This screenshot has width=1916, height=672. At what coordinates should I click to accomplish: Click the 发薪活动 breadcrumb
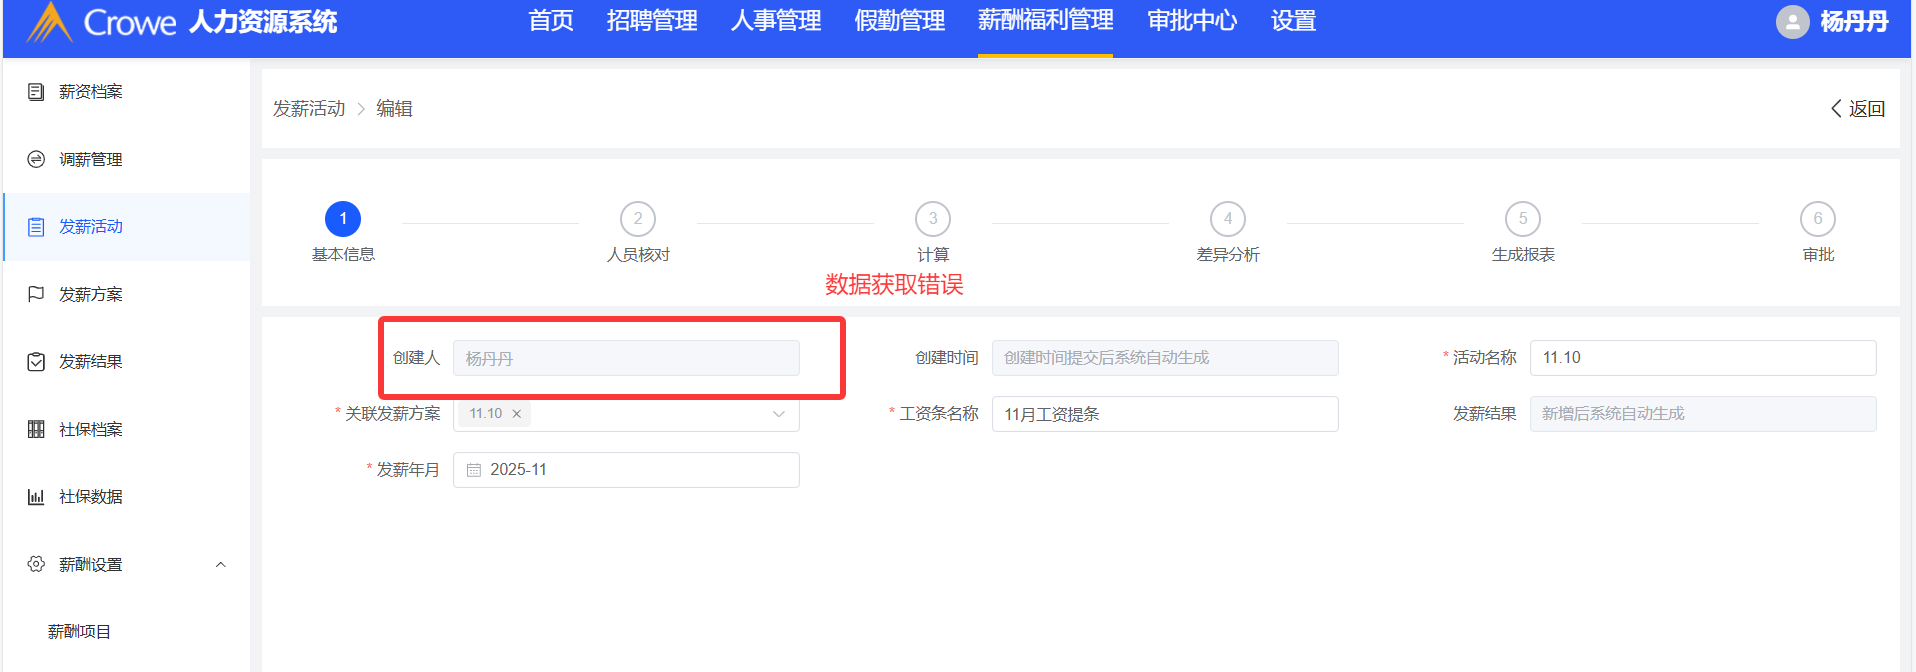(309, 109)
